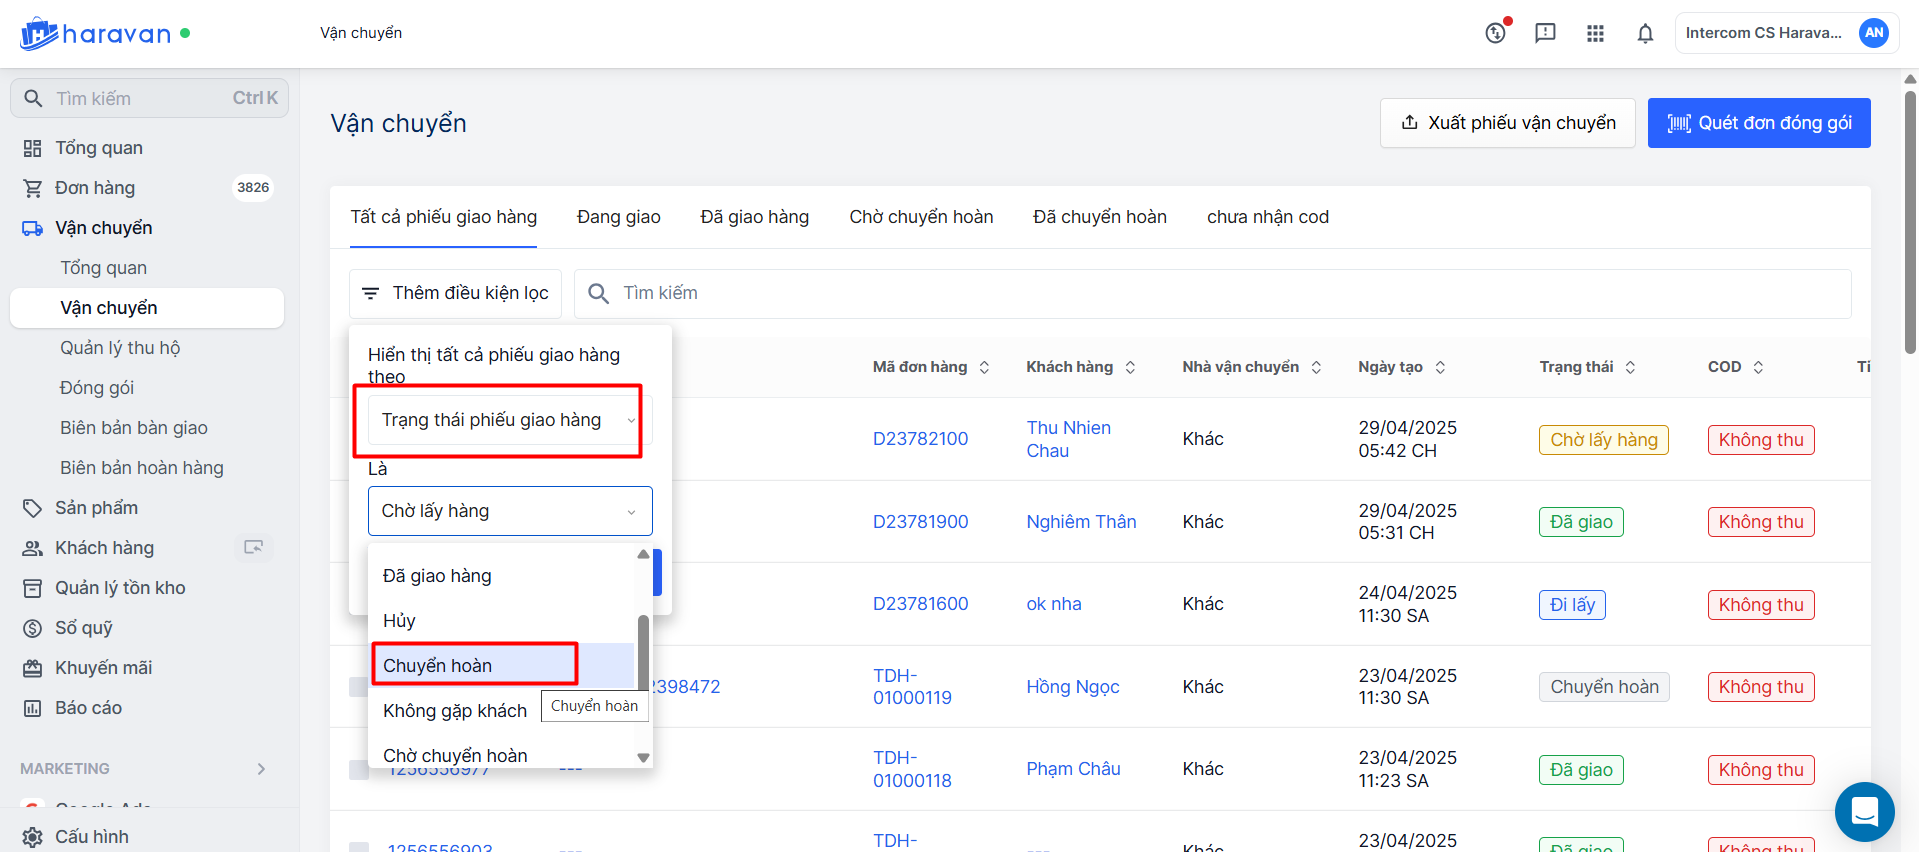Click the clock activity icon in header
Viewport: 1919px width, 852px height.
coord(1495,33)
